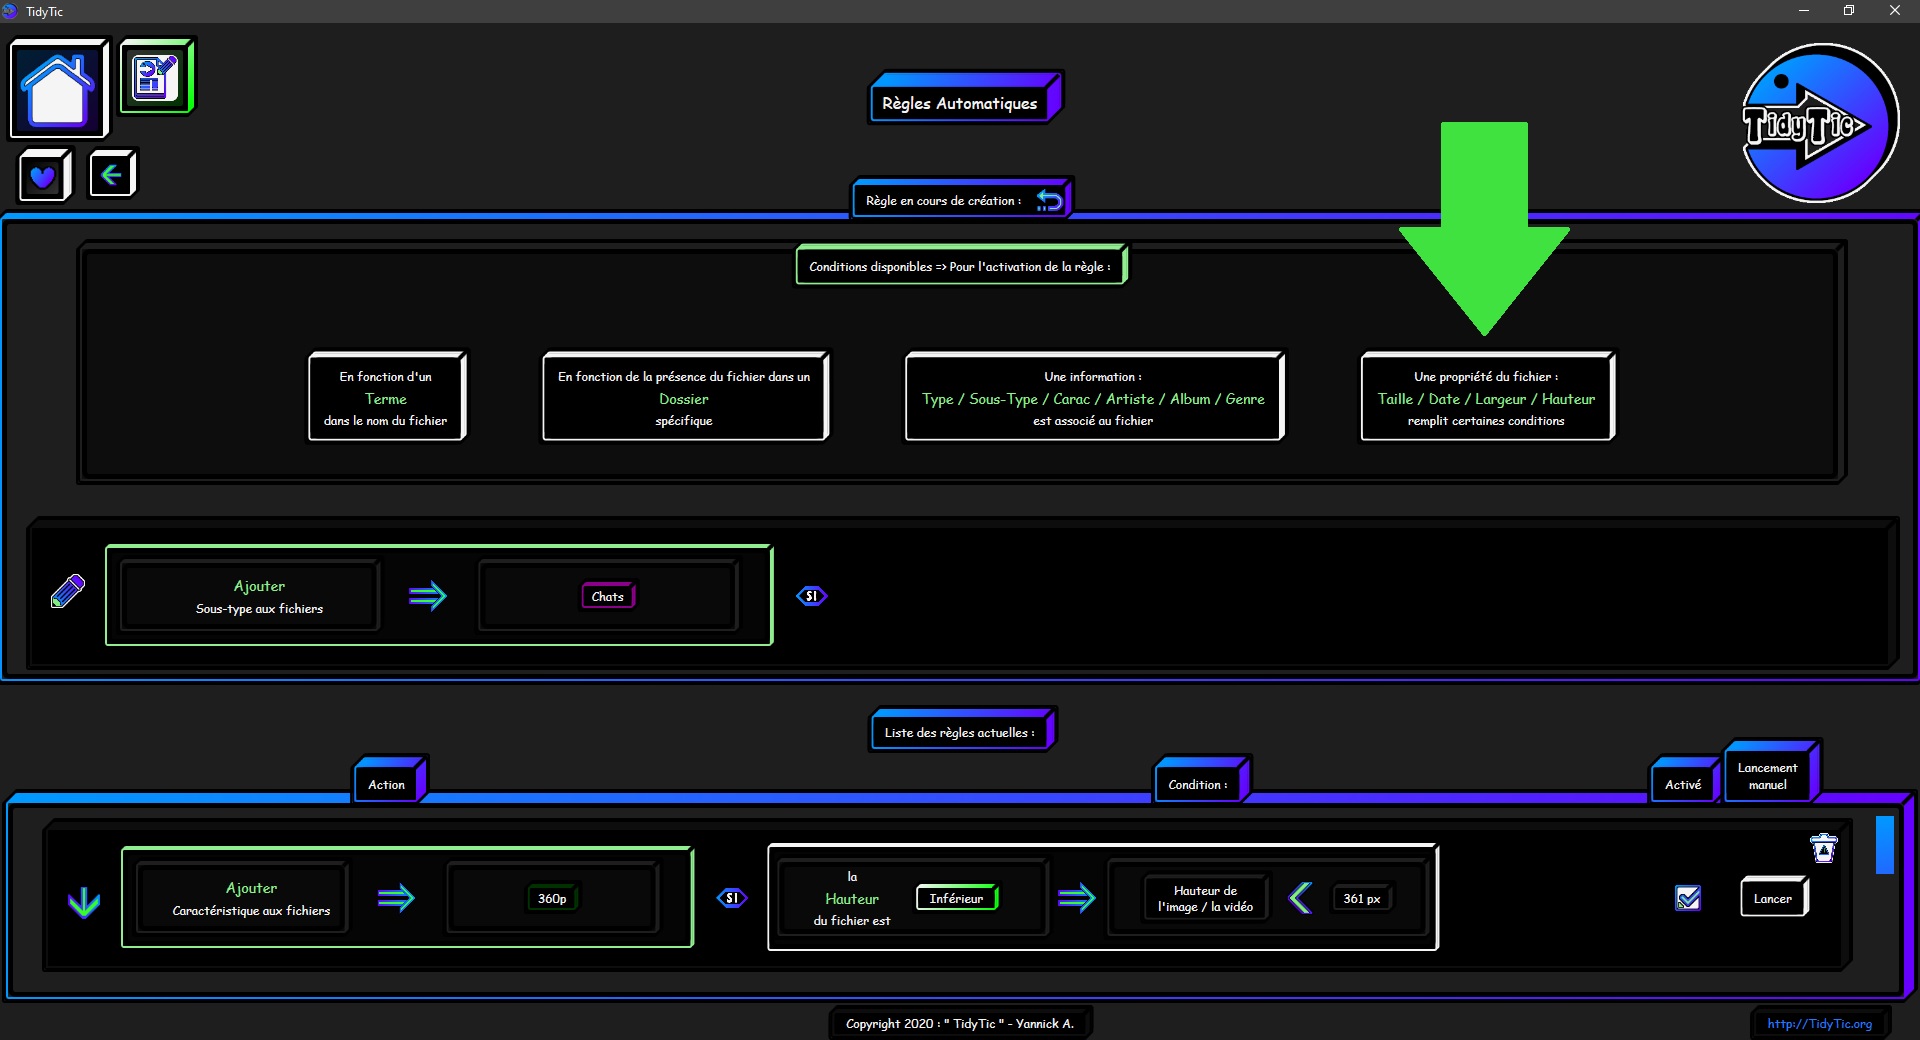Click the arrow between Ajouter and Chats
The width and height of the screenshot is (1920, 1040).
click(x=428, y=596)
